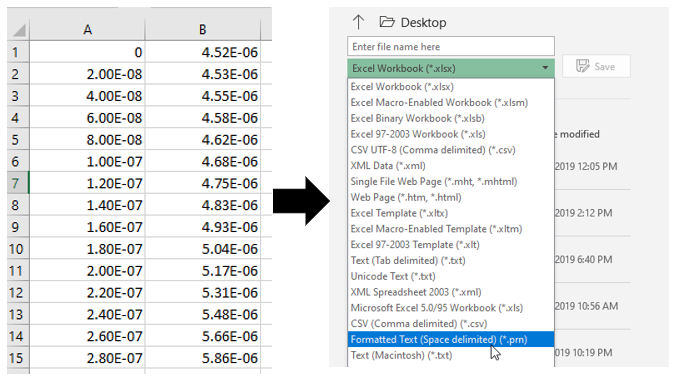The width and height of the screenshot is (679, 379).
Task: Select row 1 header
Action: 18,52
